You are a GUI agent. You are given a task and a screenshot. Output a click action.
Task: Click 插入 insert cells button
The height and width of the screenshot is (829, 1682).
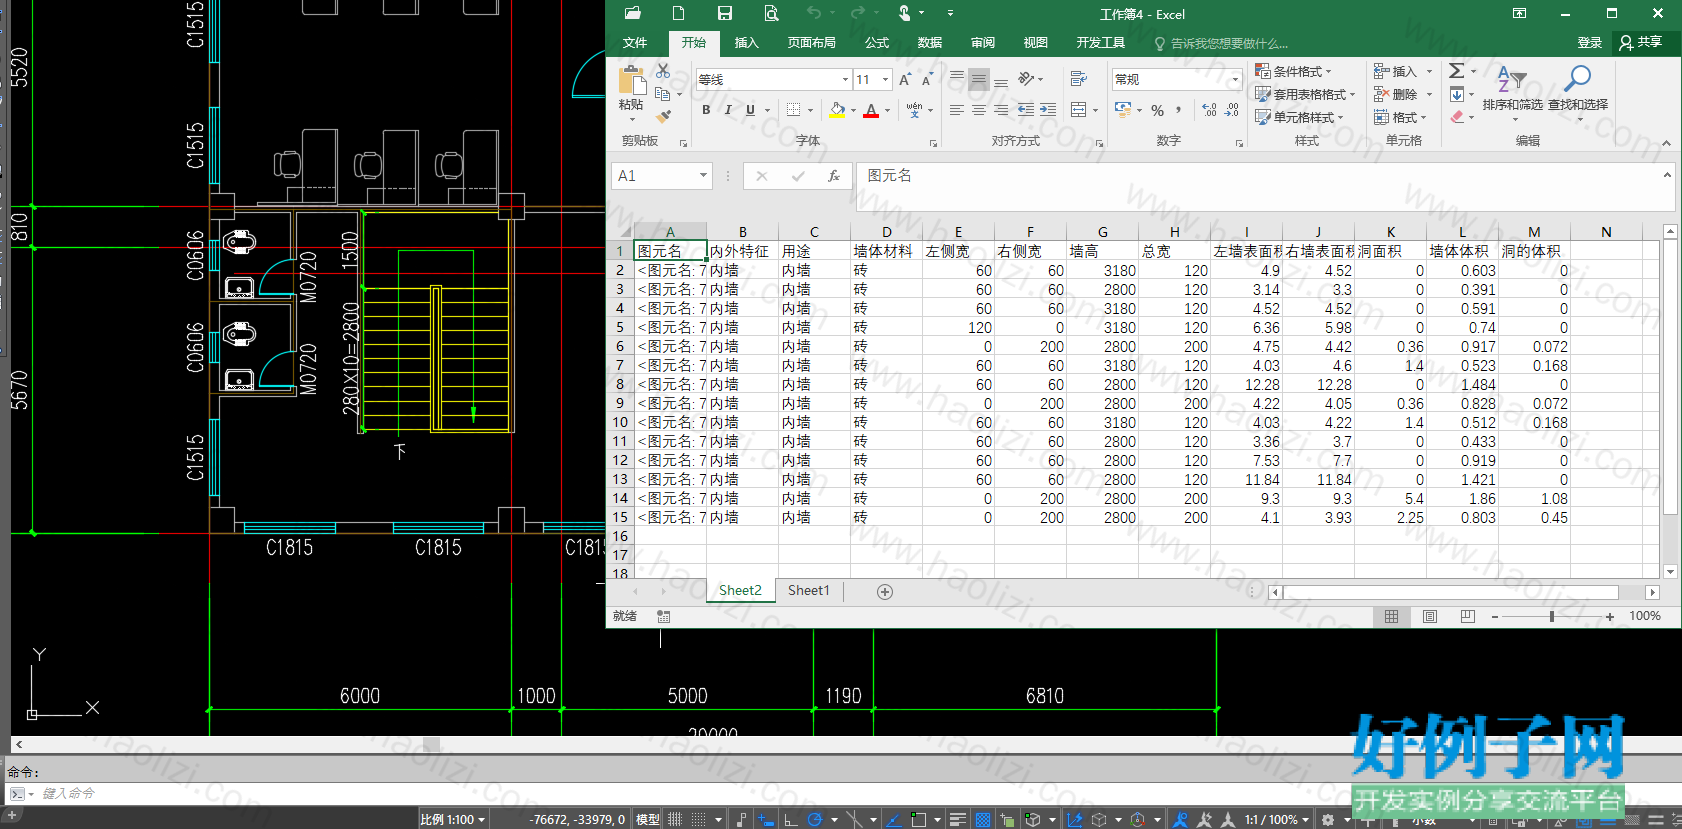pos(1404,71)
